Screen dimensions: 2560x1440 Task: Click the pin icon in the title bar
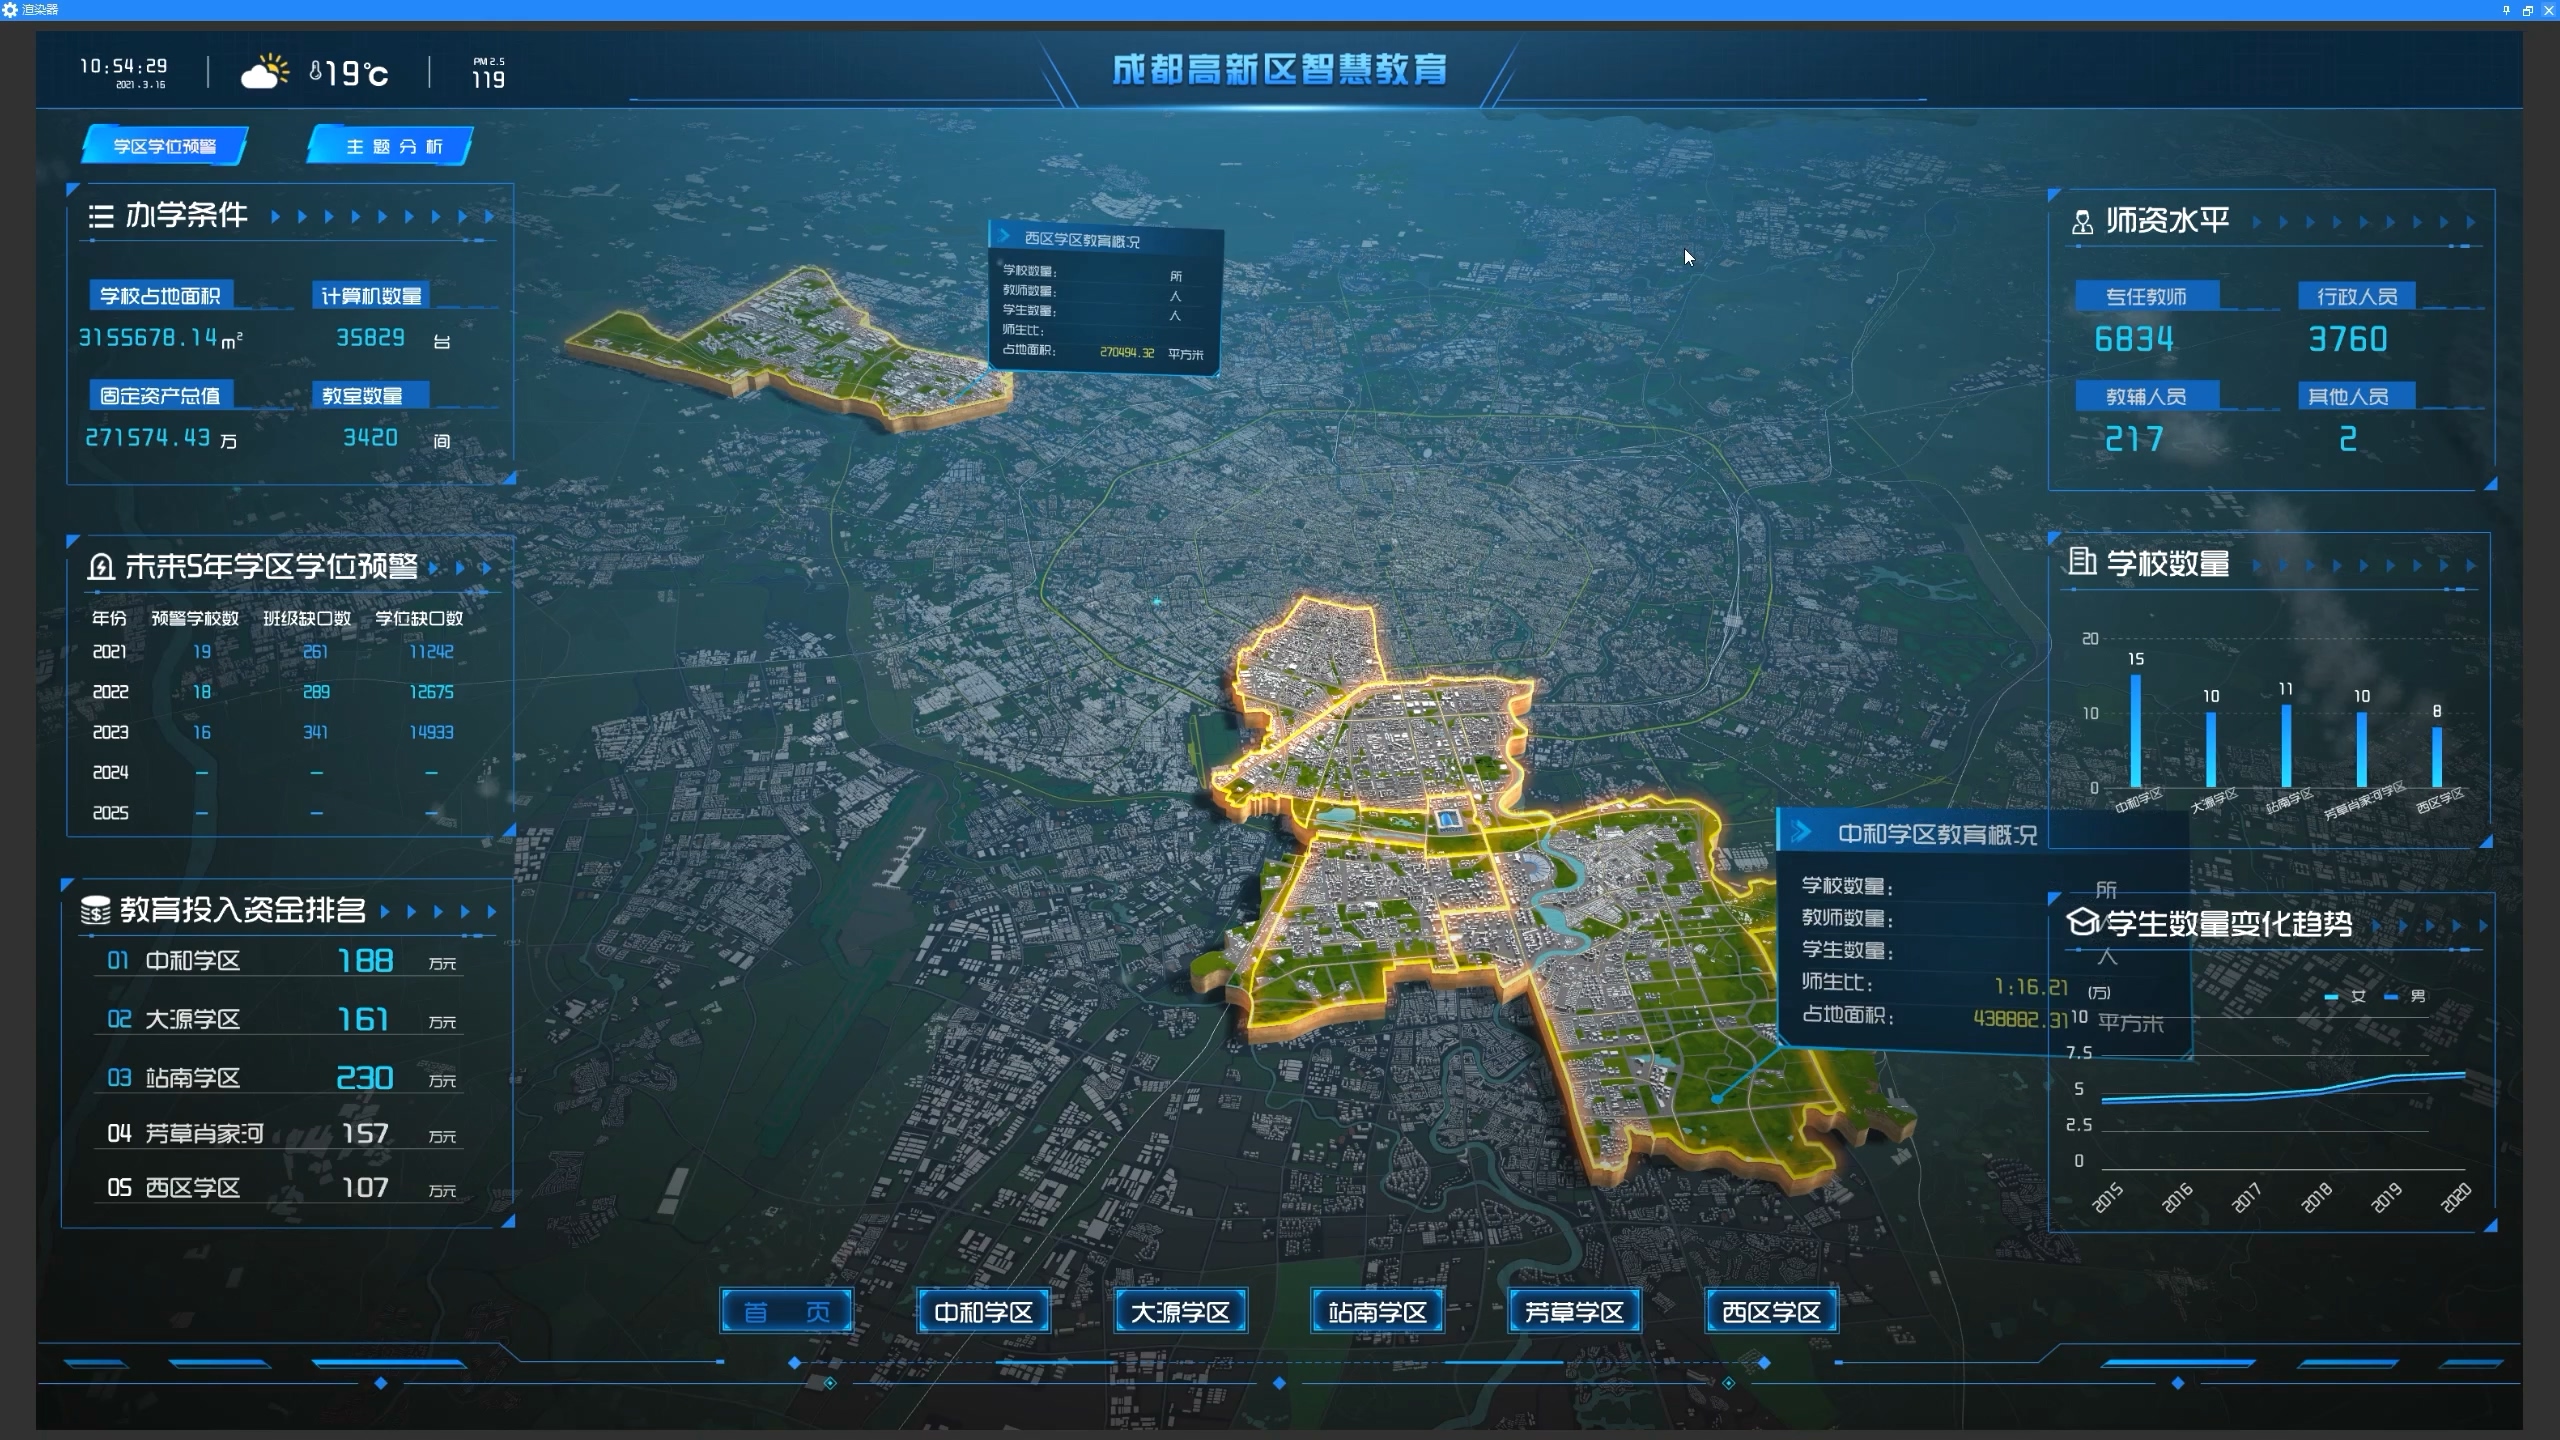click(2506, 10)
